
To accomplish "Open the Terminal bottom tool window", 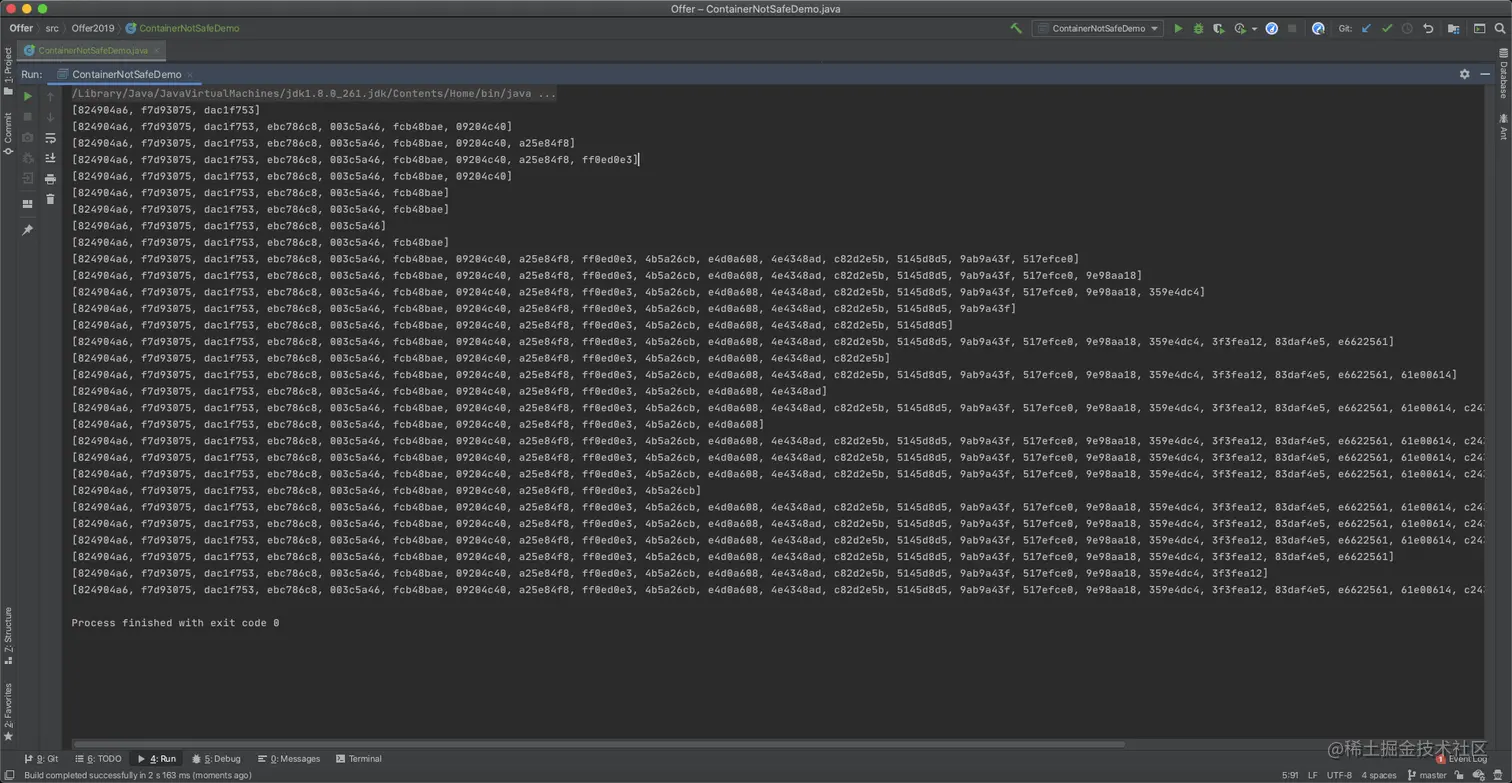I will [x=359, y=759].
